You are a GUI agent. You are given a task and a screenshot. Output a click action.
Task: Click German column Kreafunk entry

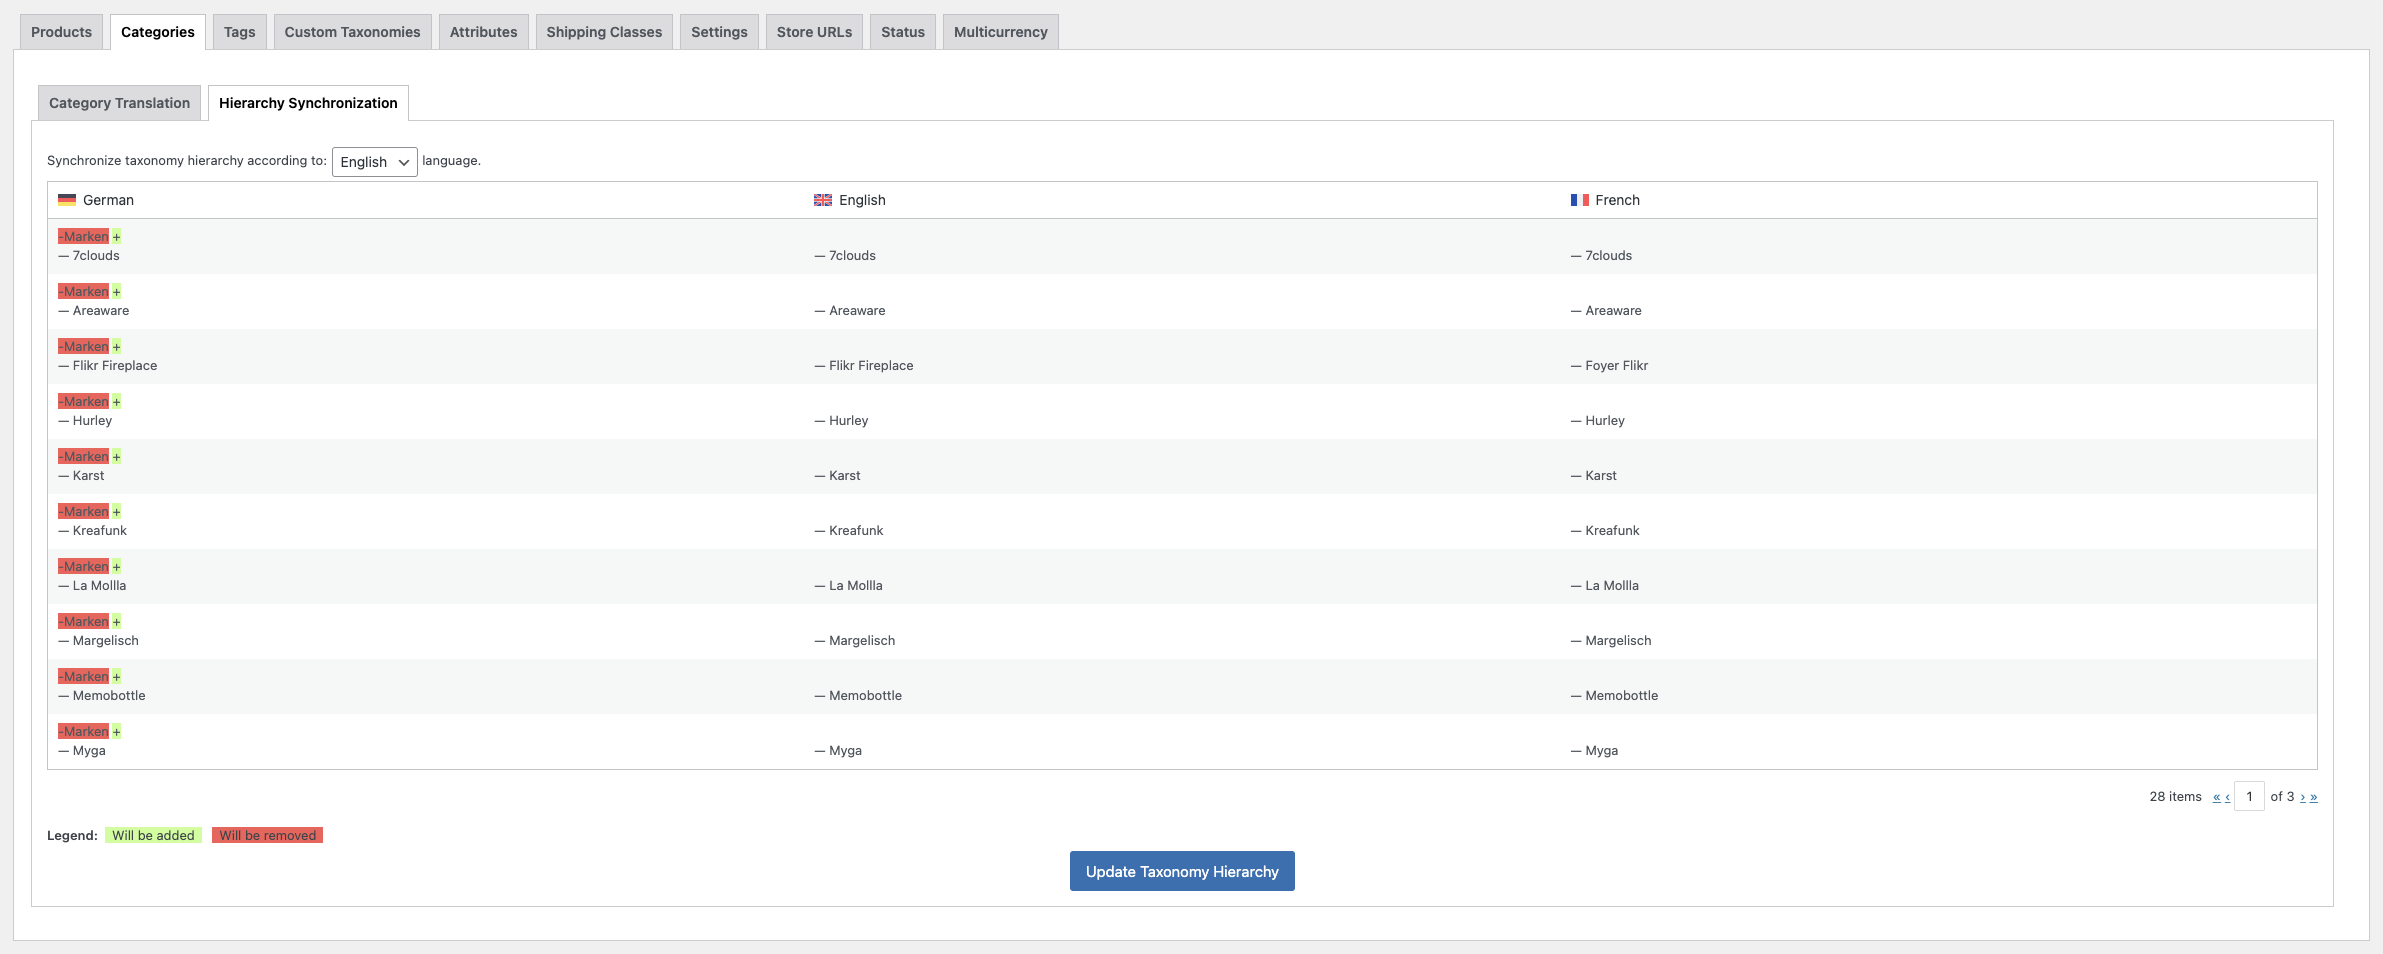coord(93,531)
